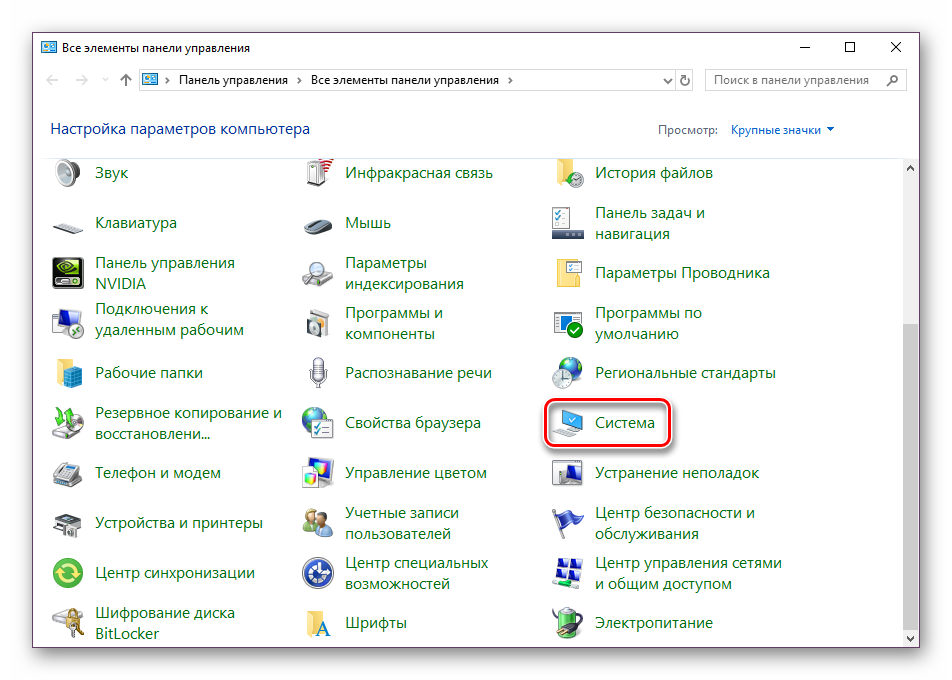Open the Программы и компоненты icon

(318, 324)
